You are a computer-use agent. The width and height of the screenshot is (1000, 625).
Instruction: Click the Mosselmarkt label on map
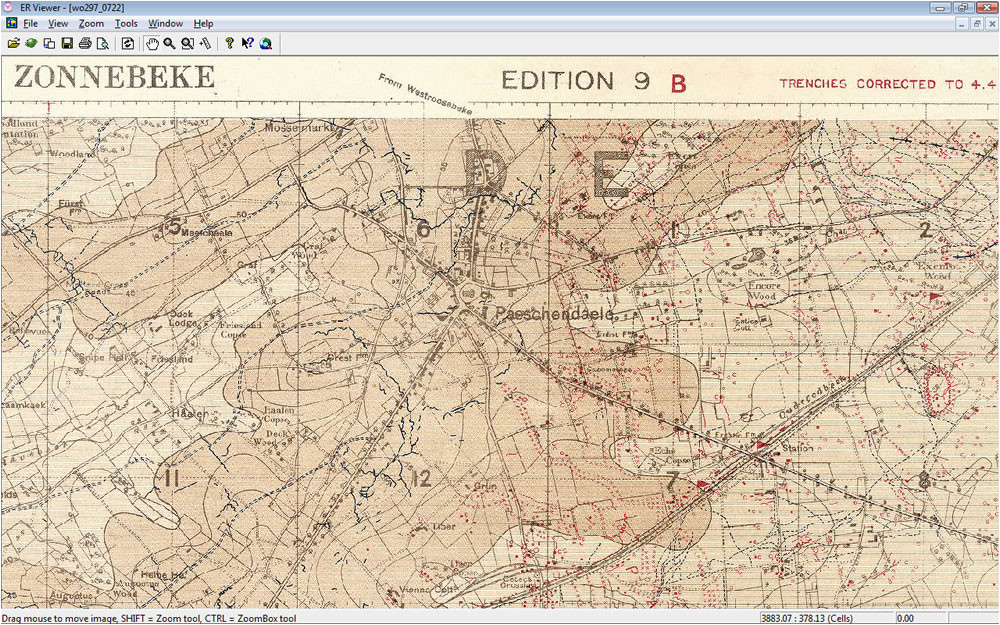[x=298, y=127]
